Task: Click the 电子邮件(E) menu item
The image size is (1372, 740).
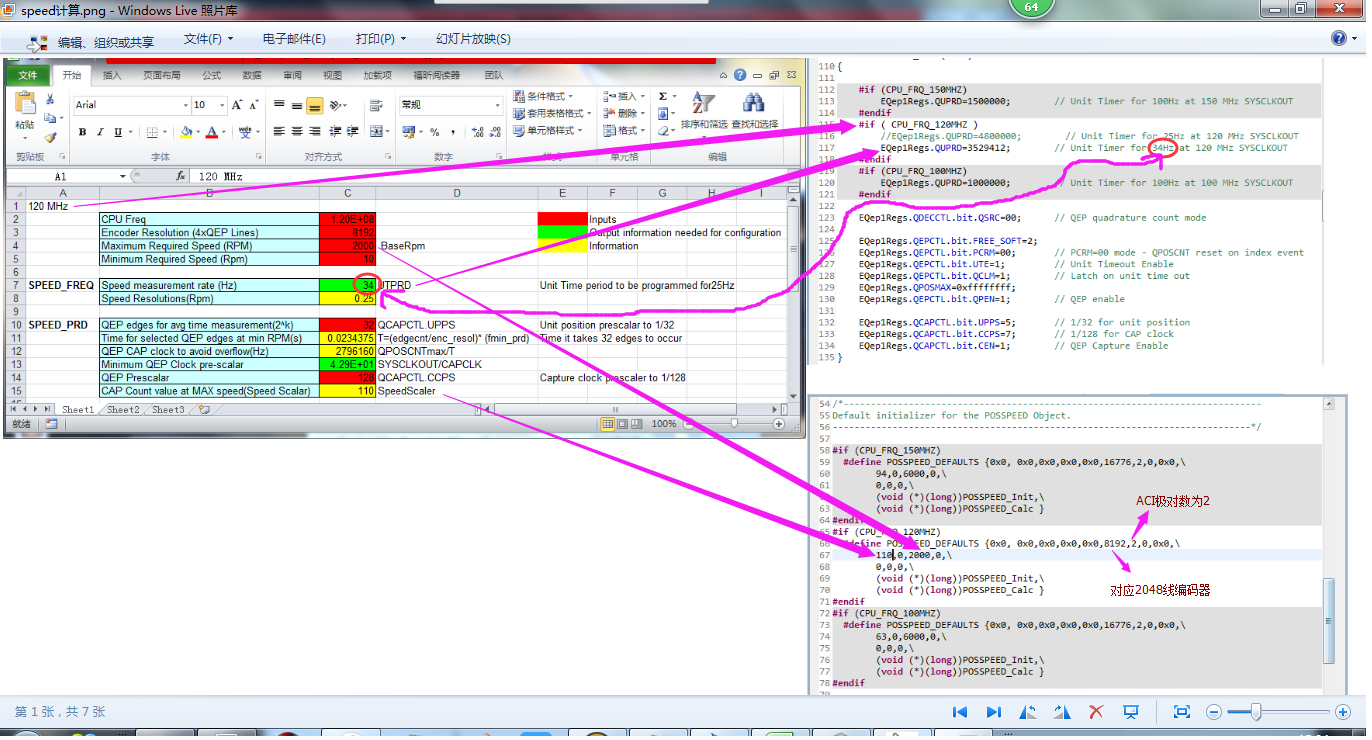Action: (x=294, y=39)
